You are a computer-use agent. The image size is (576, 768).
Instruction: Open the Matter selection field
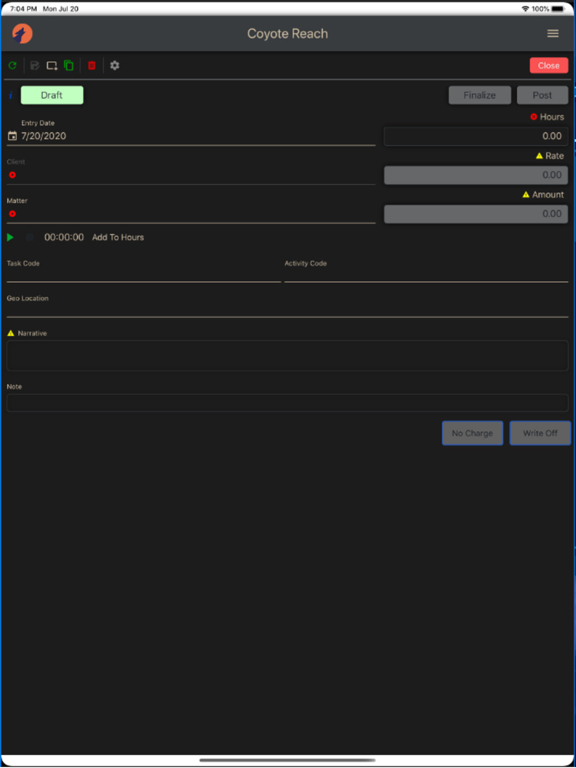(191, 214)
